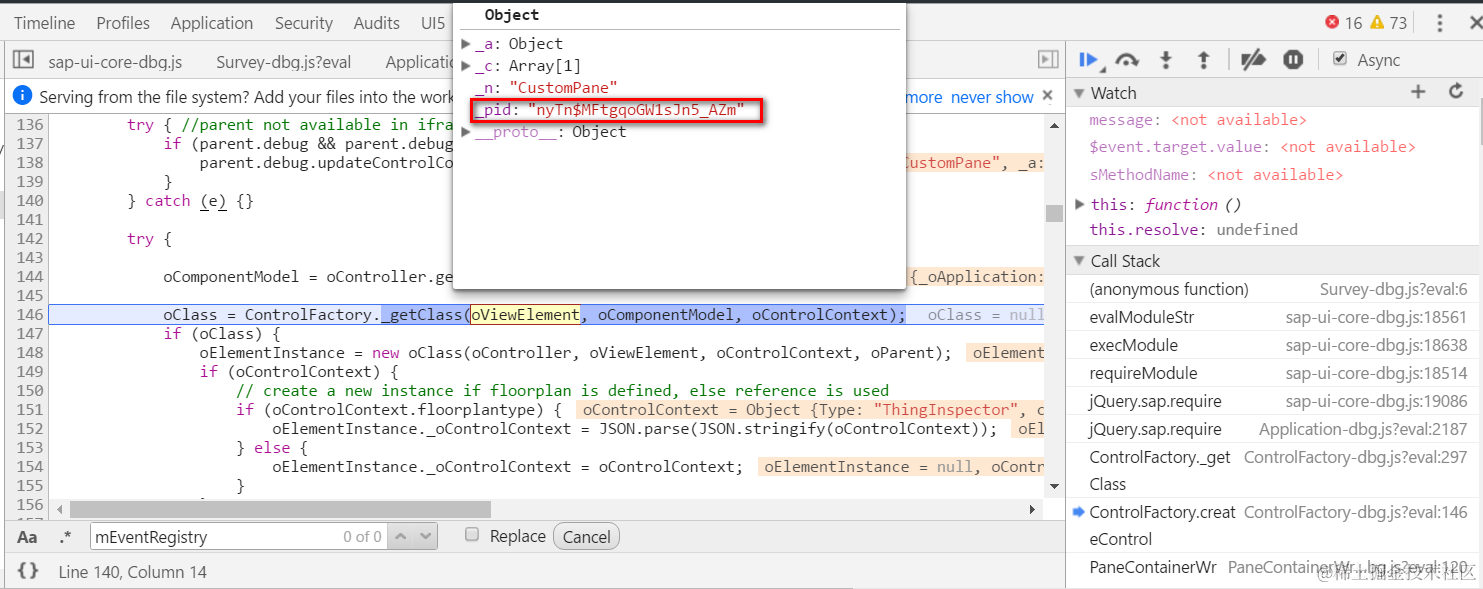Screen dimensions: 1483x589
Task: Resume script execution in debugger
Action: pyautogui.click(x=1089, y=60)
